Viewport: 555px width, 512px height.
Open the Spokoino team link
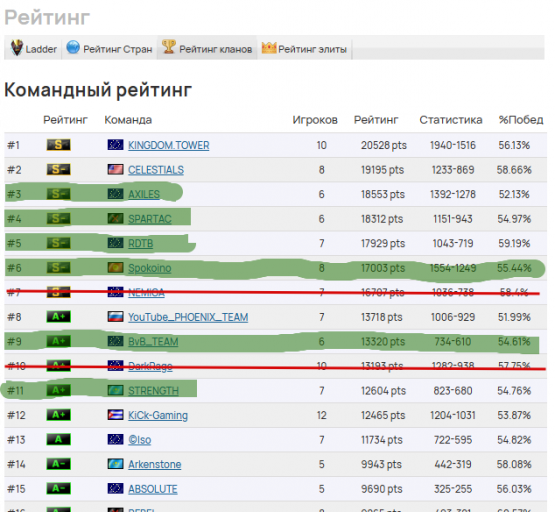149,269
